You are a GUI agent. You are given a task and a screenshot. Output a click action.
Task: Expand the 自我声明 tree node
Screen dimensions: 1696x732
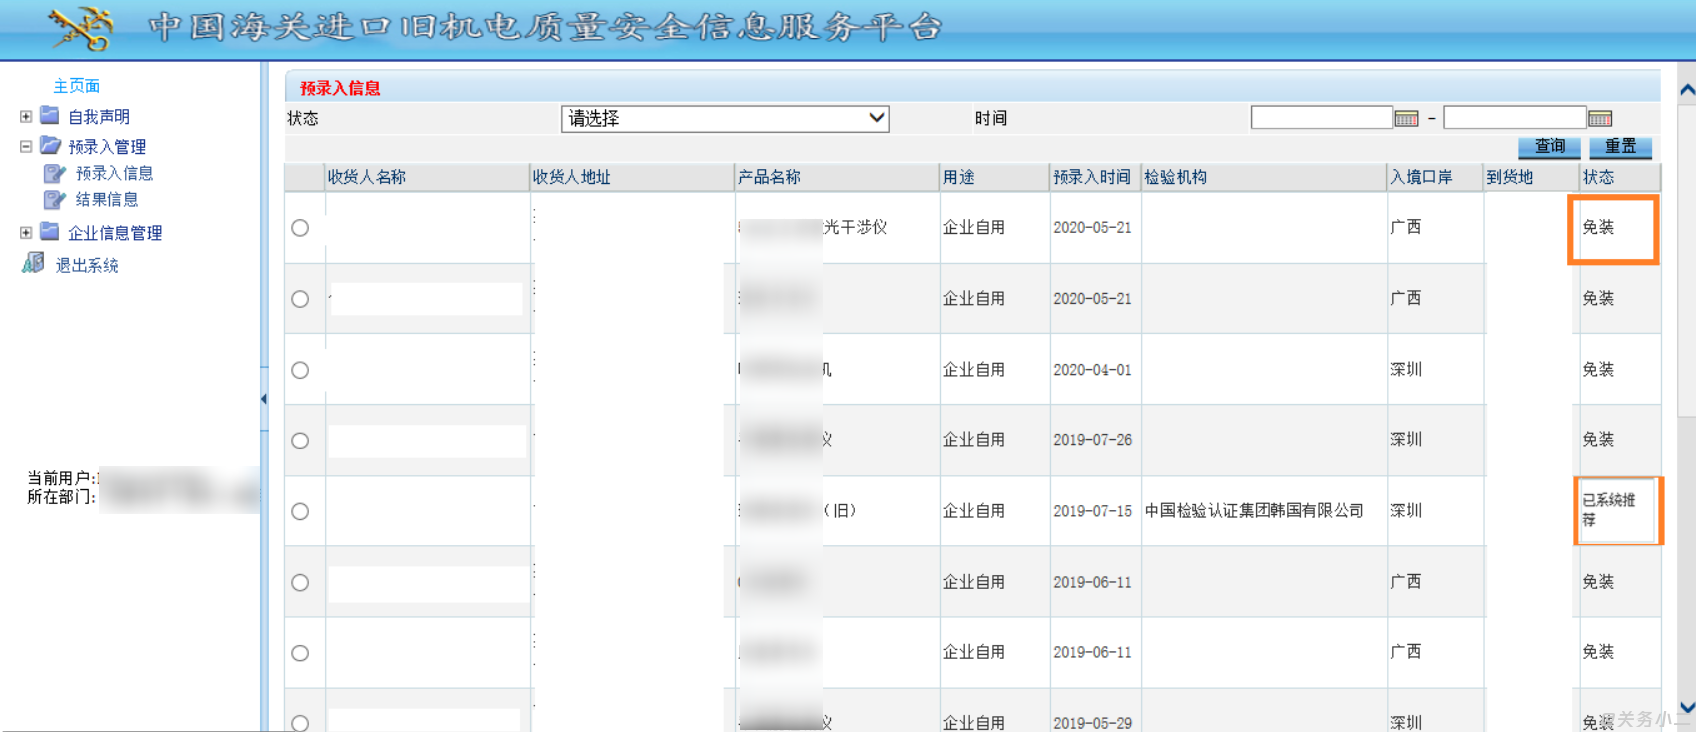(26, 117)
